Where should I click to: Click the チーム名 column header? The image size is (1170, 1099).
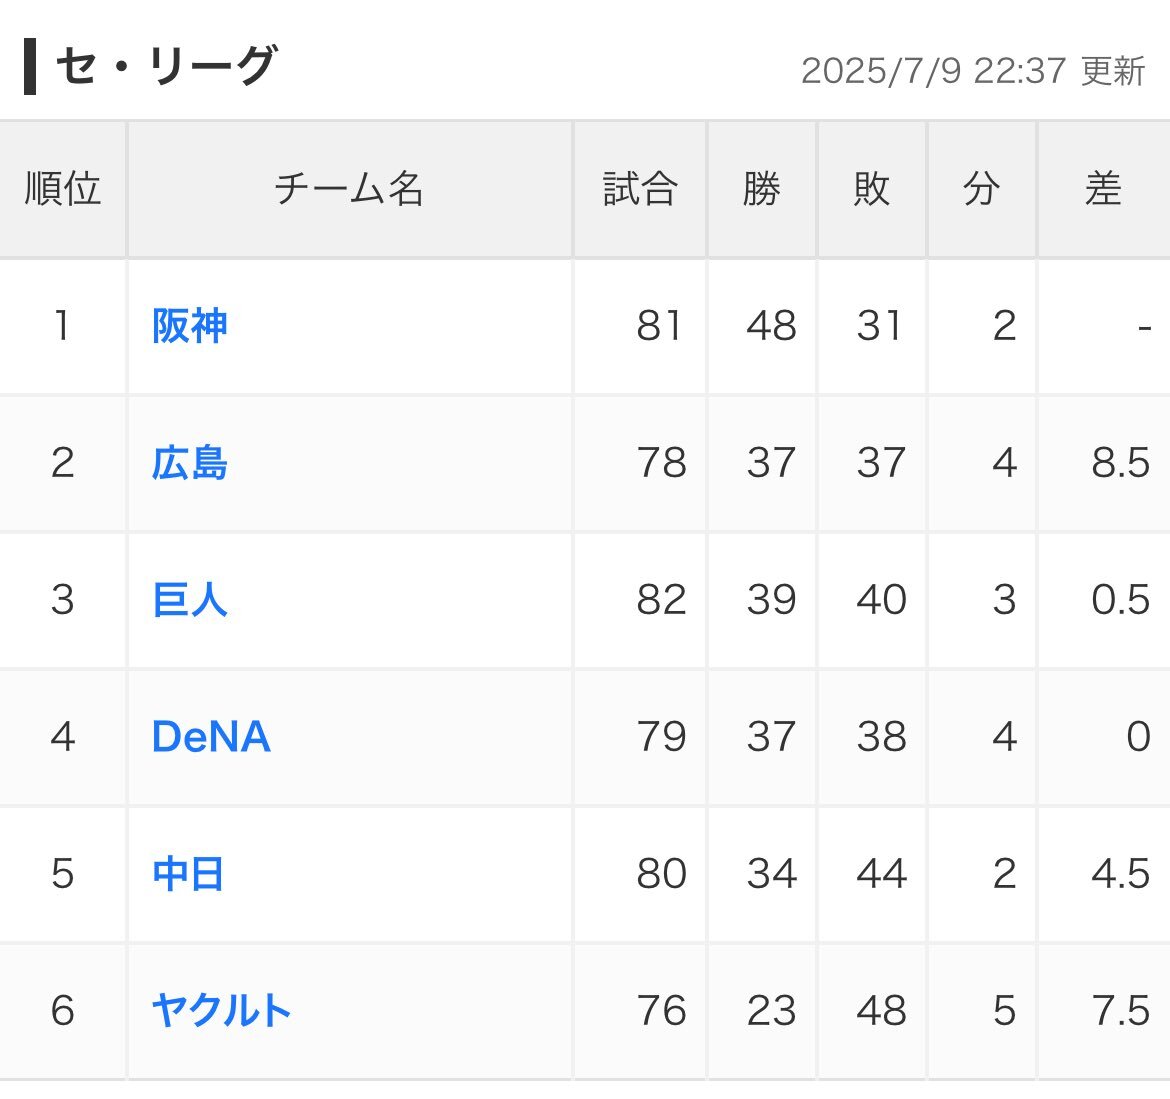click(349, 189)
